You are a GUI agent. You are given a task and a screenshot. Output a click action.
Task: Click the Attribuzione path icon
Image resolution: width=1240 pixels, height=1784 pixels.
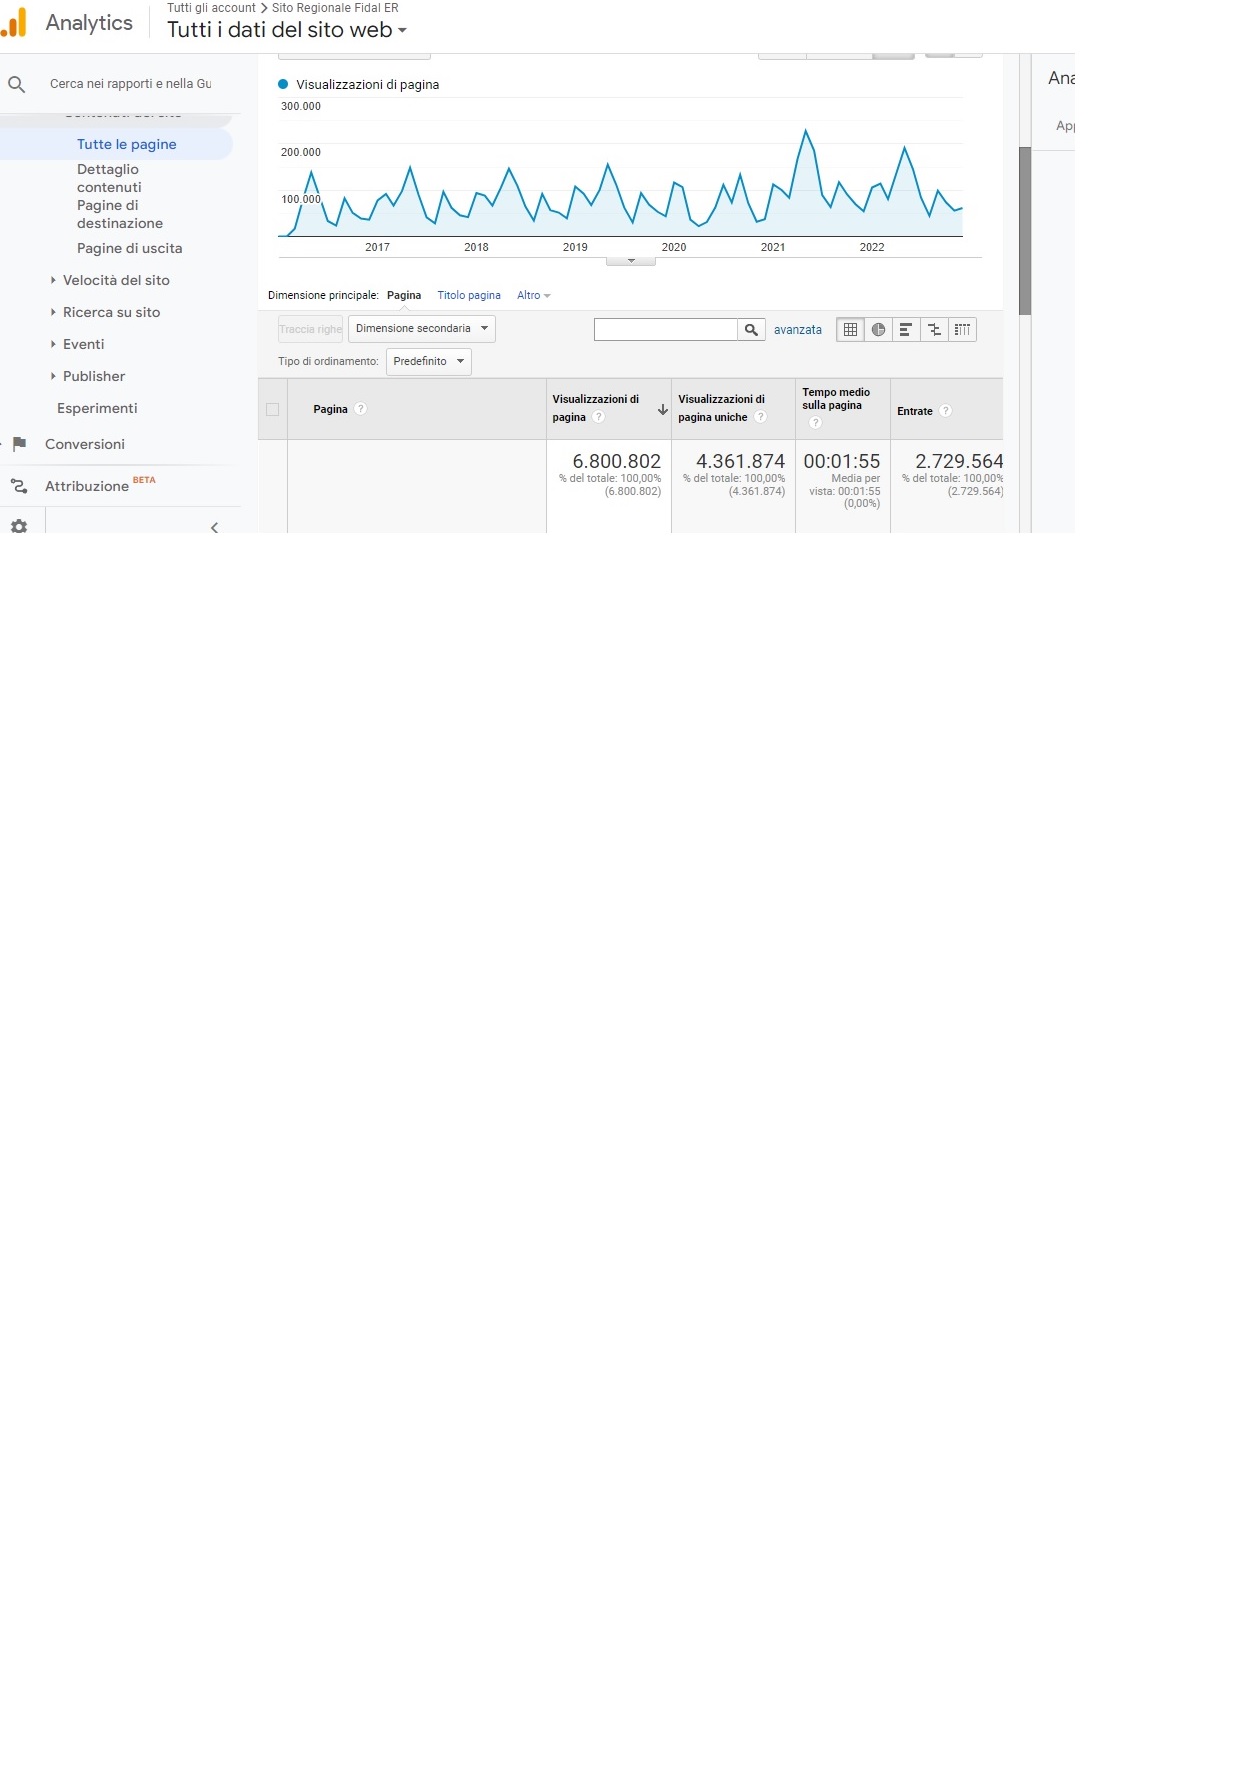click(x=19, y=486)
